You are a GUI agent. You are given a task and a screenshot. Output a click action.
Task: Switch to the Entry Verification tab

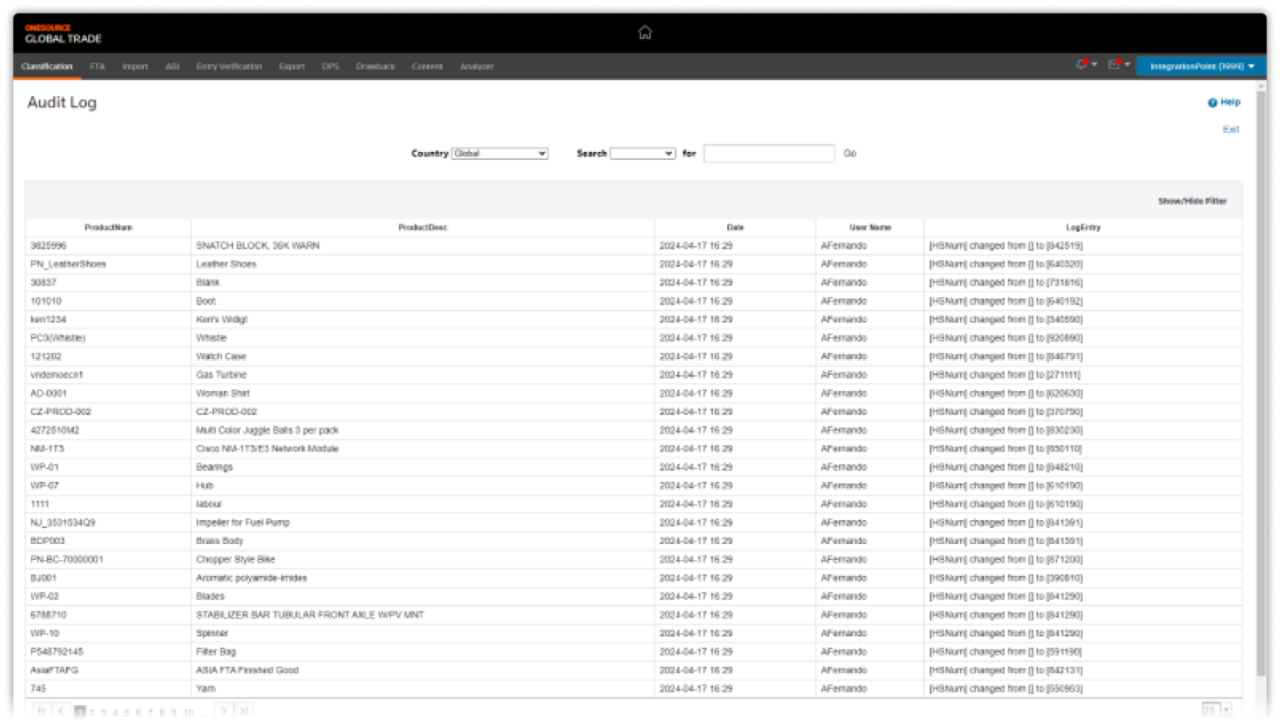pos(229,67)
